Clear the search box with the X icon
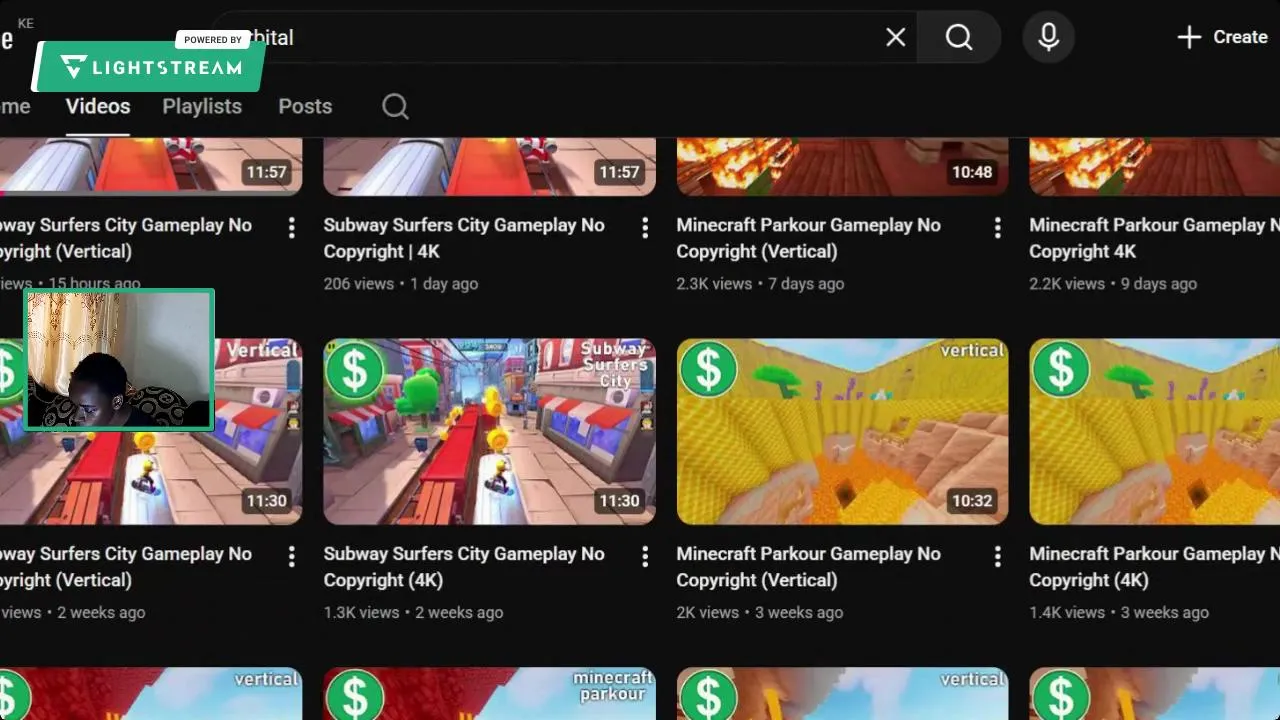The image size is (1280, 720). pos(895,37)
